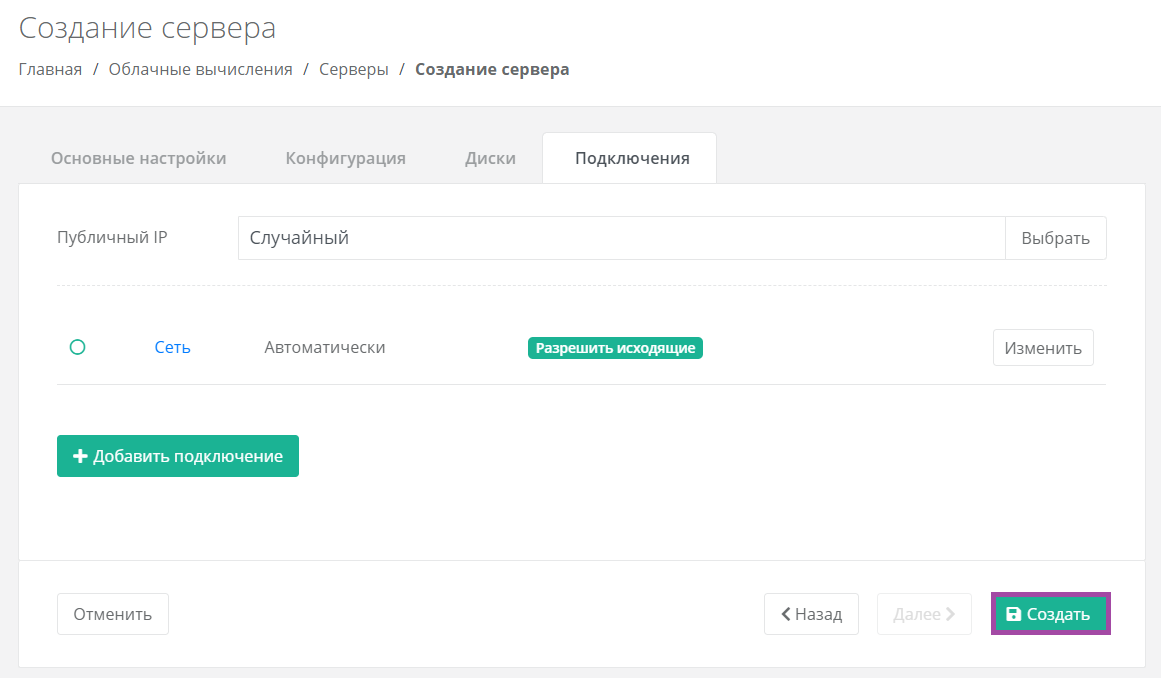Toggle the Разрешить исходящие badge
Image resolution: width=1161 pixels, height=678 pixels.
tap(615, 348)
